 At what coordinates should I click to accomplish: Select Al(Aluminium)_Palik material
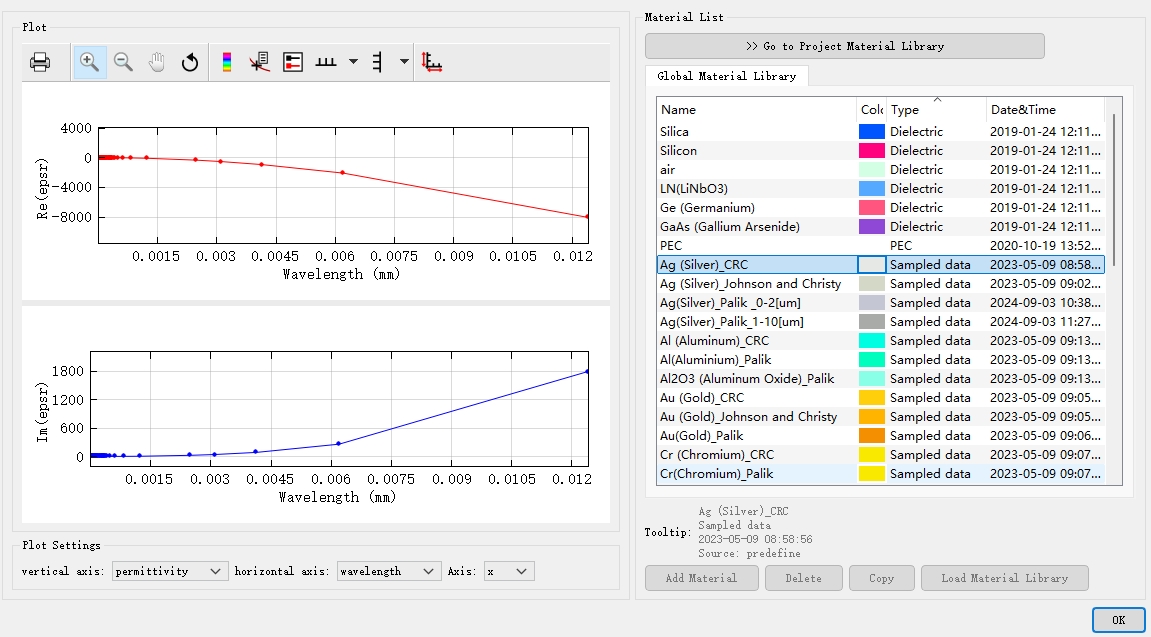[880, 360]
